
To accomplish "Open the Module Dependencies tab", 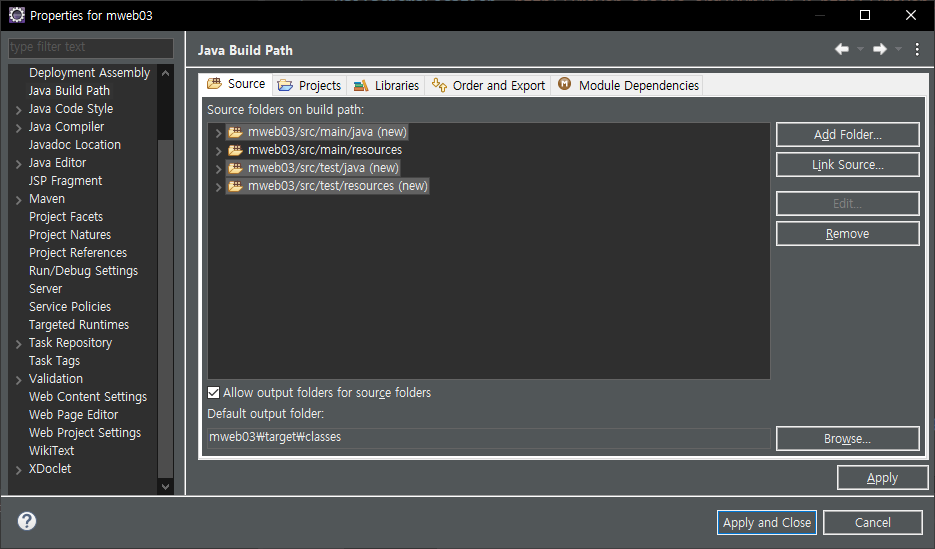I will pos(627,85).
